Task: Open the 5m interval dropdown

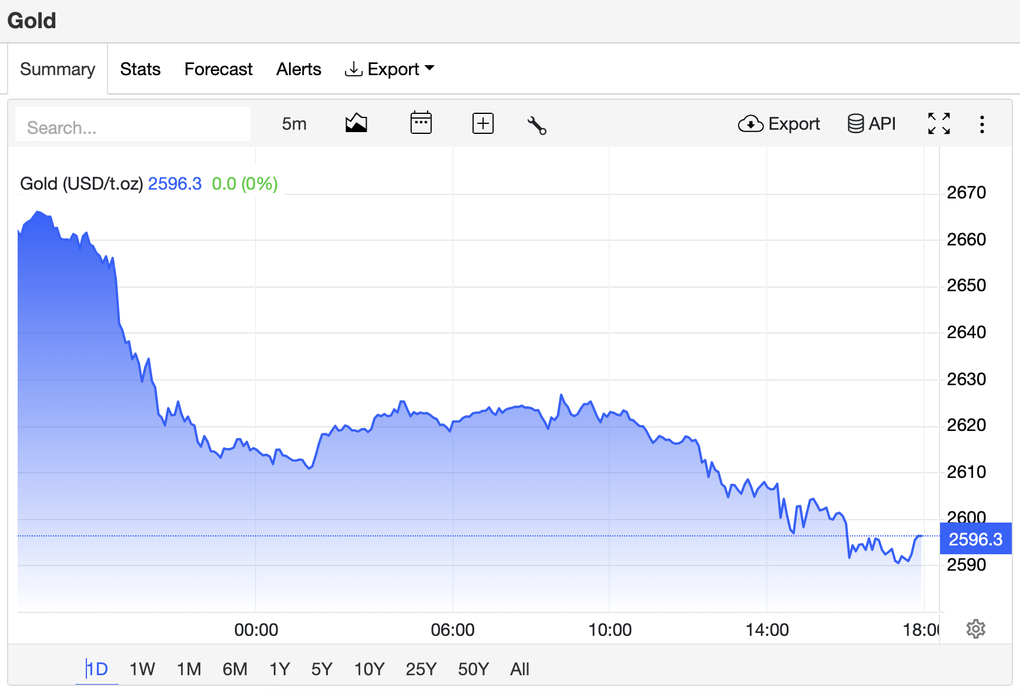Action: 293,123
